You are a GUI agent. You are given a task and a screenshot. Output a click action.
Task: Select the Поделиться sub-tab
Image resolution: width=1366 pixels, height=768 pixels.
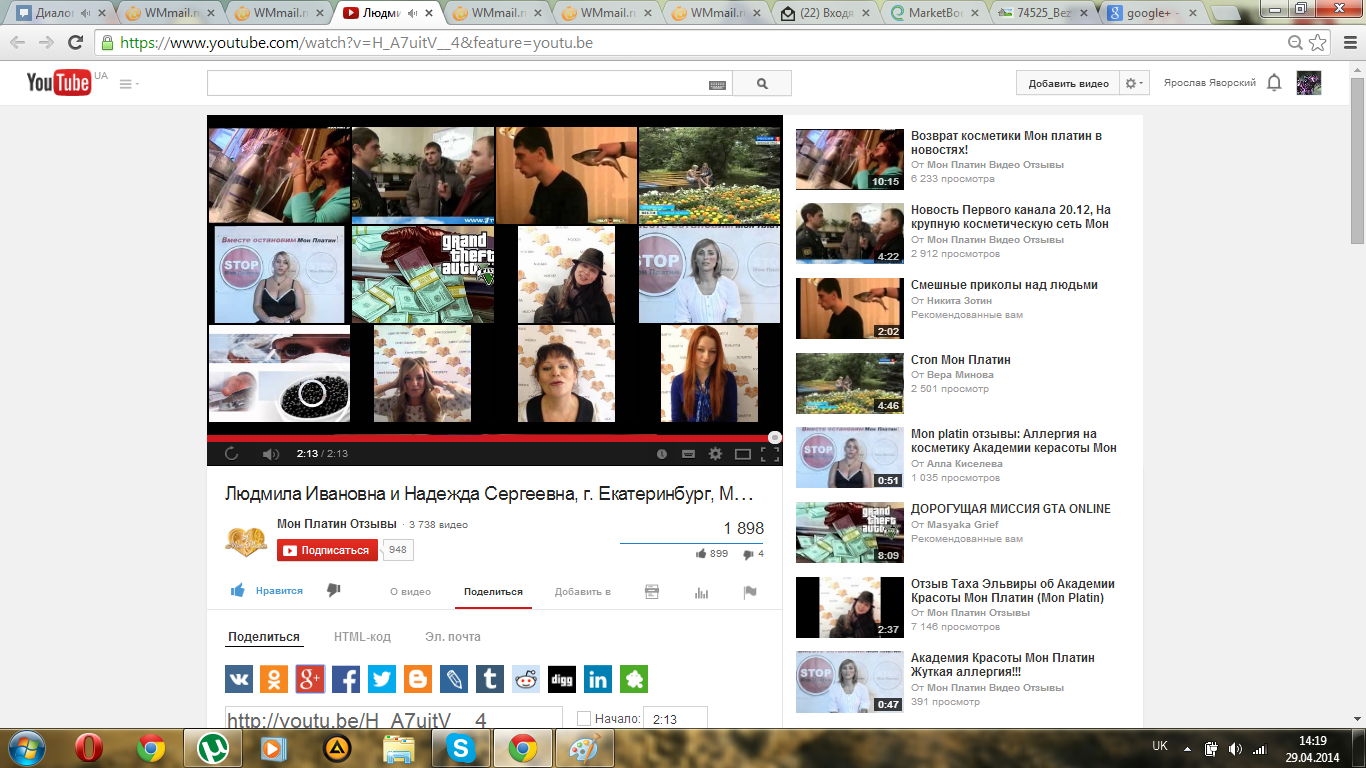[264, 636]
